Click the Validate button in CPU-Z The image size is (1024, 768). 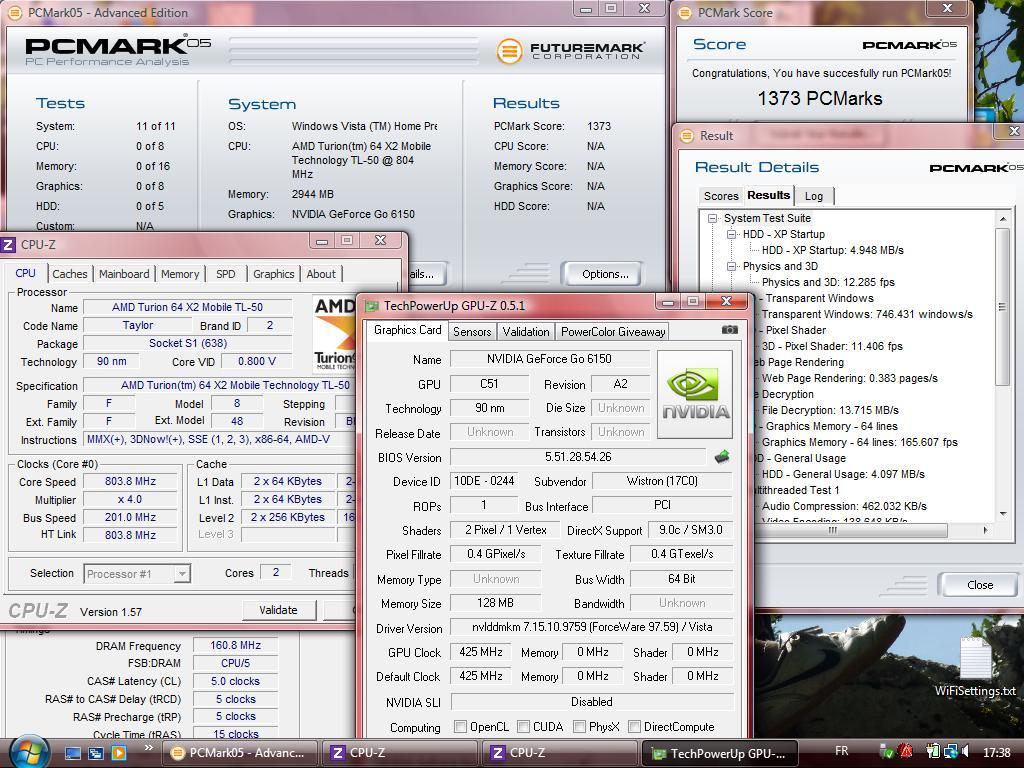click(x=278, y=610)
